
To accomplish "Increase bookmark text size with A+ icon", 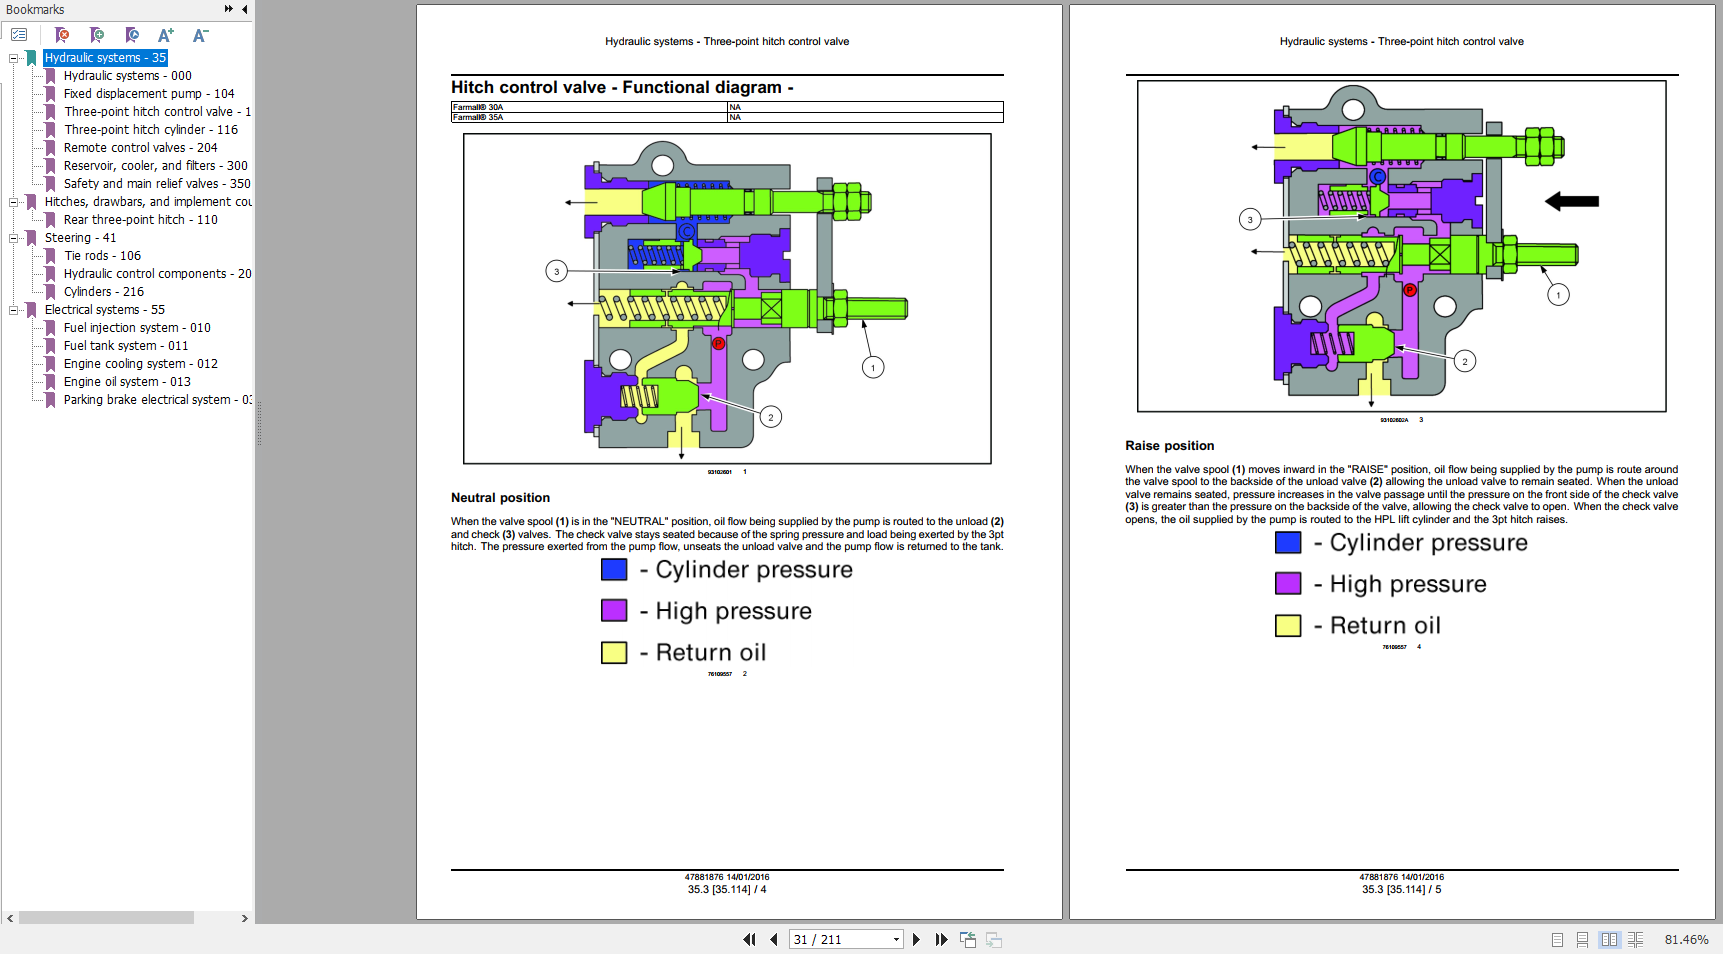I will coord(166,35).
